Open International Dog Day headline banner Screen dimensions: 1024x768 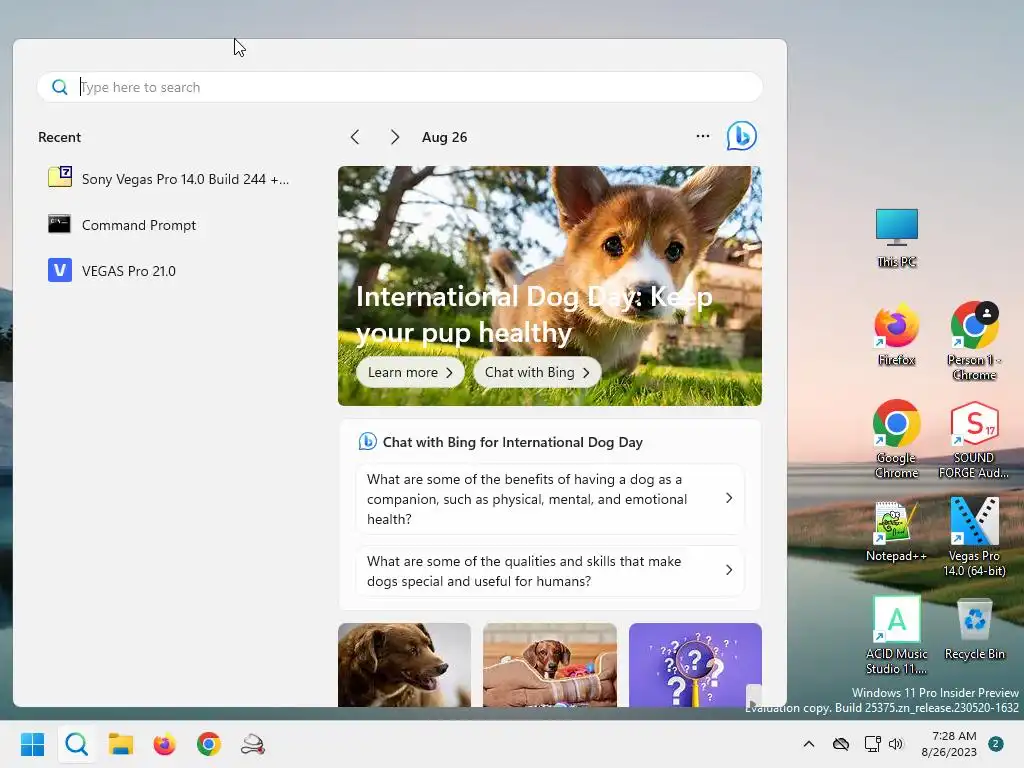pos(534,315)
